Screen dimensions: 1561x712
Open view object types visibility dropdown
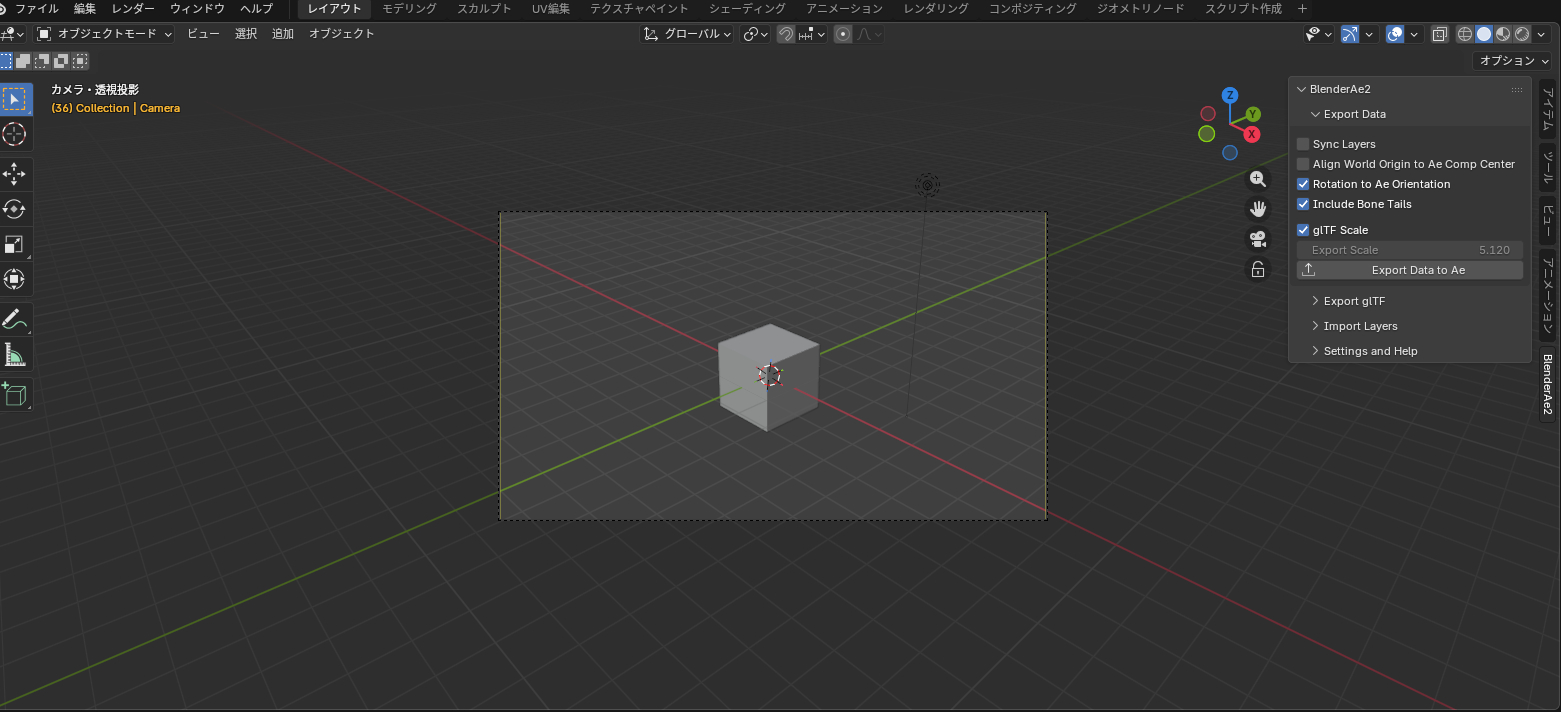[x=1319, y=34]
